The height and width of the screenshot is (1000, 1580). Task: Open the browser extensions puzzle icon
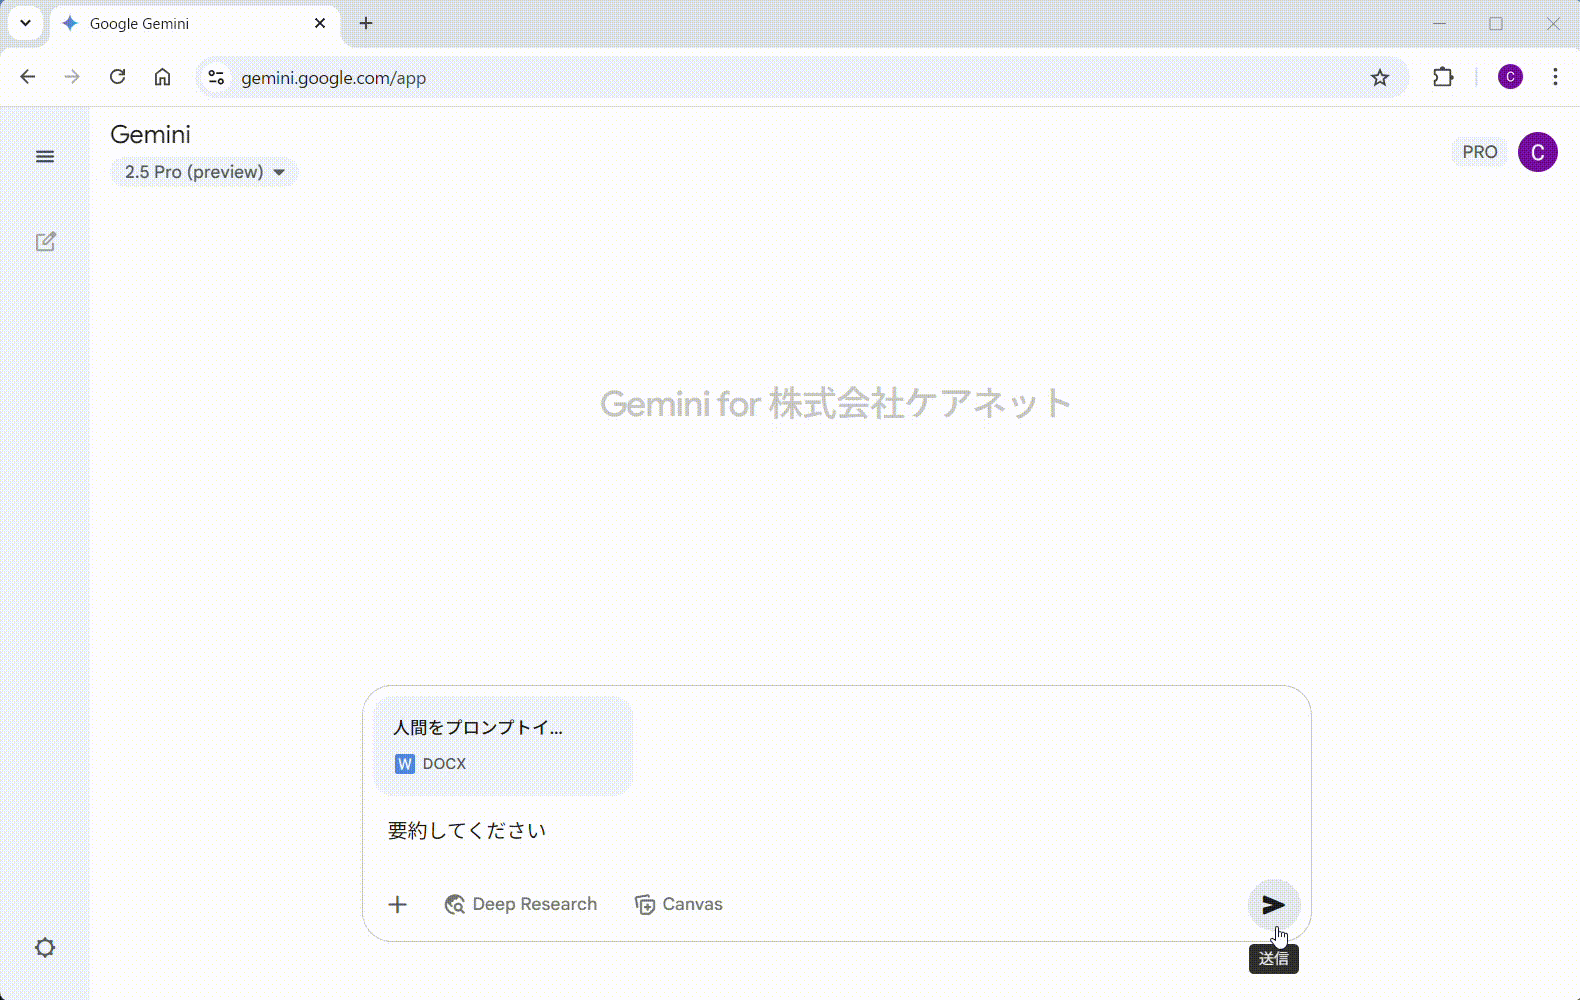pos(1443,77)
